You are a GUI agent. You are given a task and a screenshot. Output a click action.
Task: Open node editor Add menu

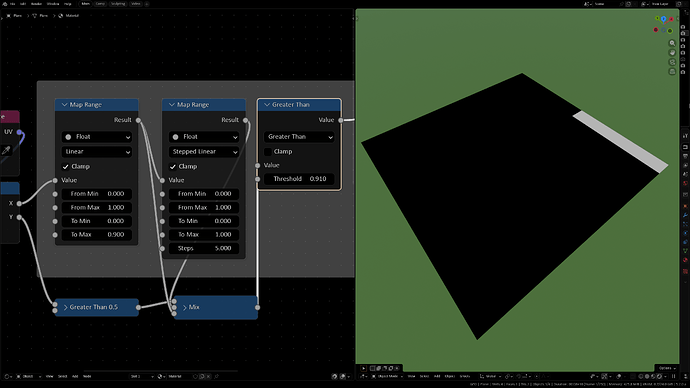tap(75, 376)
